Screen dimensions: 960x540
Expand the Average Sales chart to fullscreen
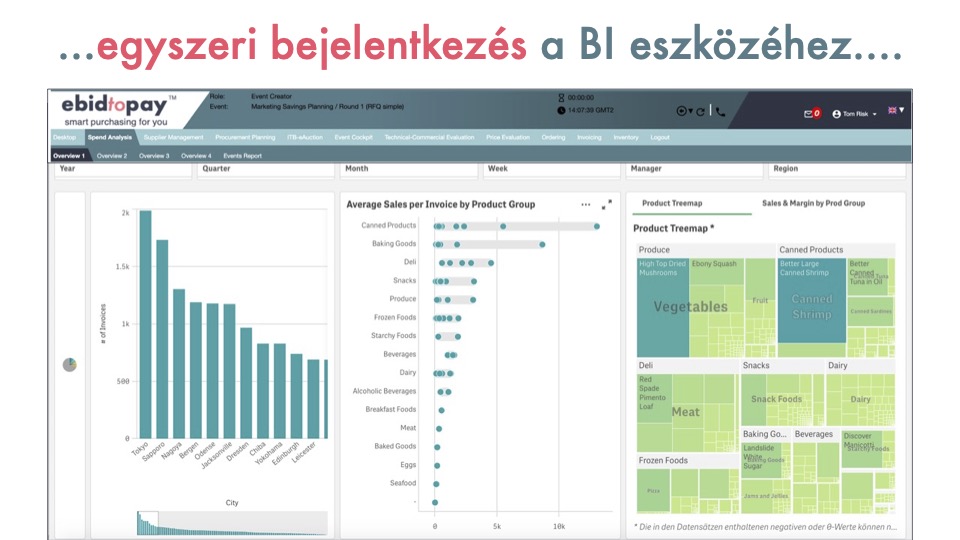[x=607, y=204]
